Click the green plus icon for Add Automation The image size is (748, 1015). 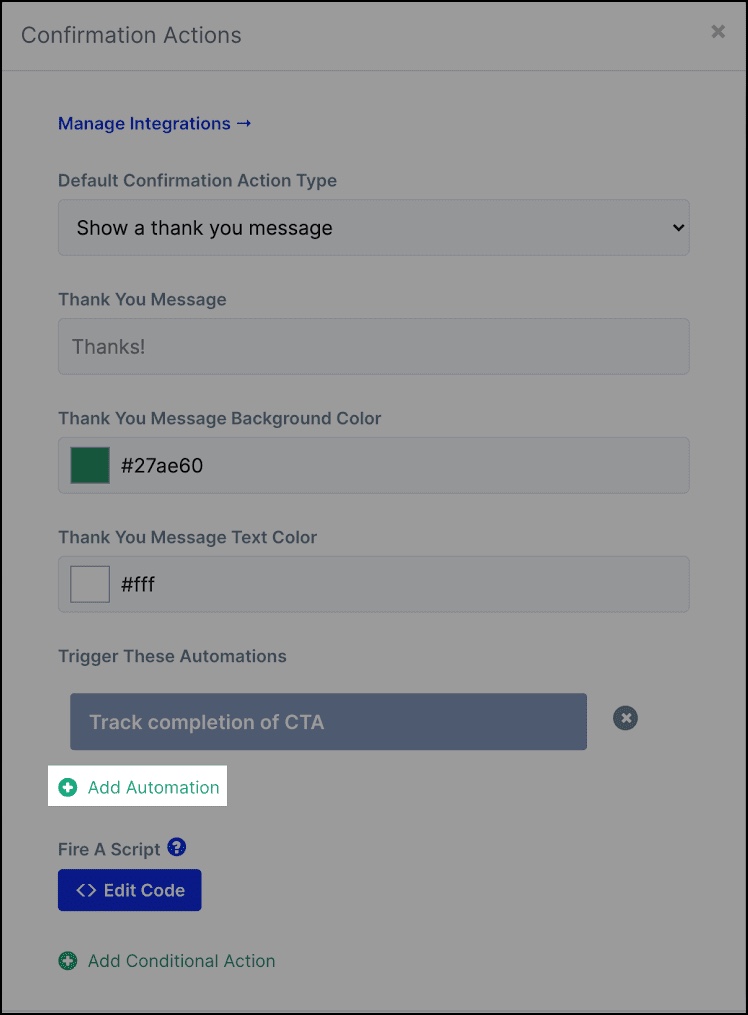tap(68, 787)
